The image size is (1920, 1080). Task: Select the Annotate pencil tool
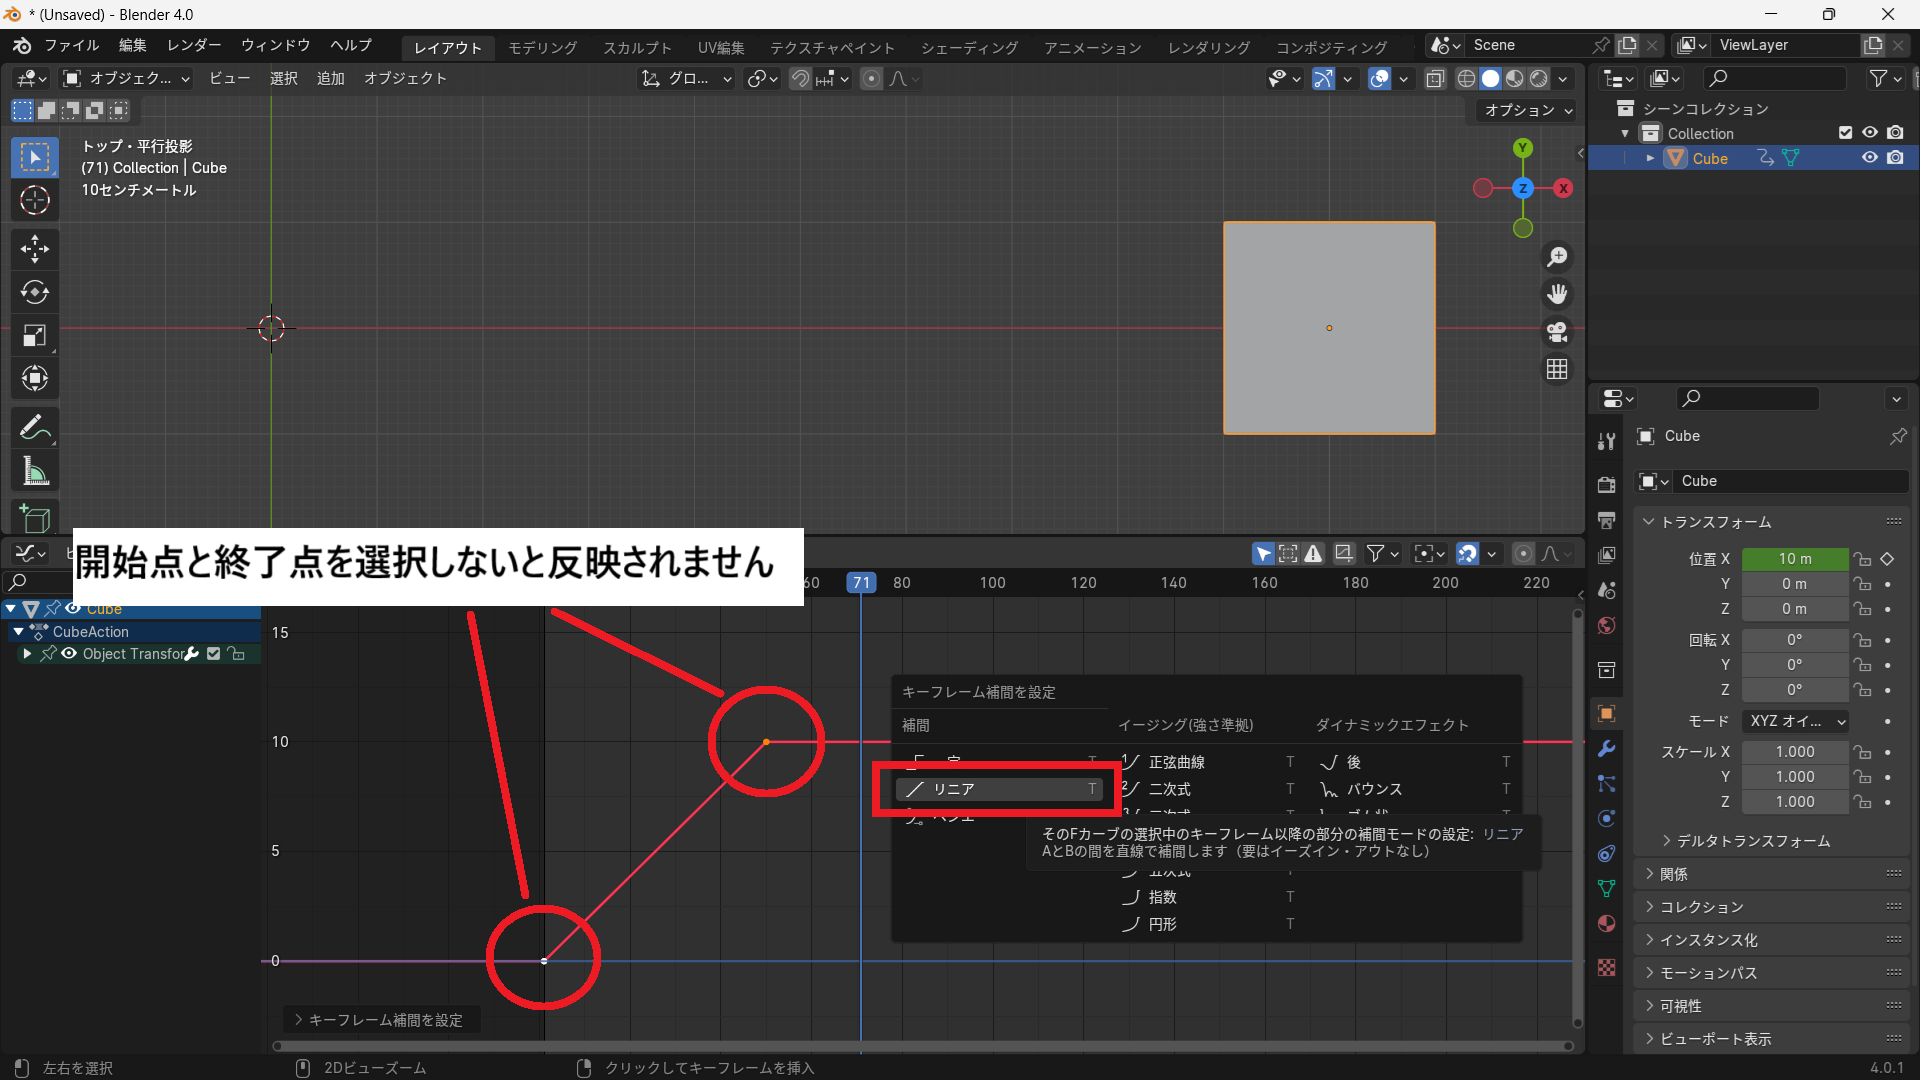point(35,427)
